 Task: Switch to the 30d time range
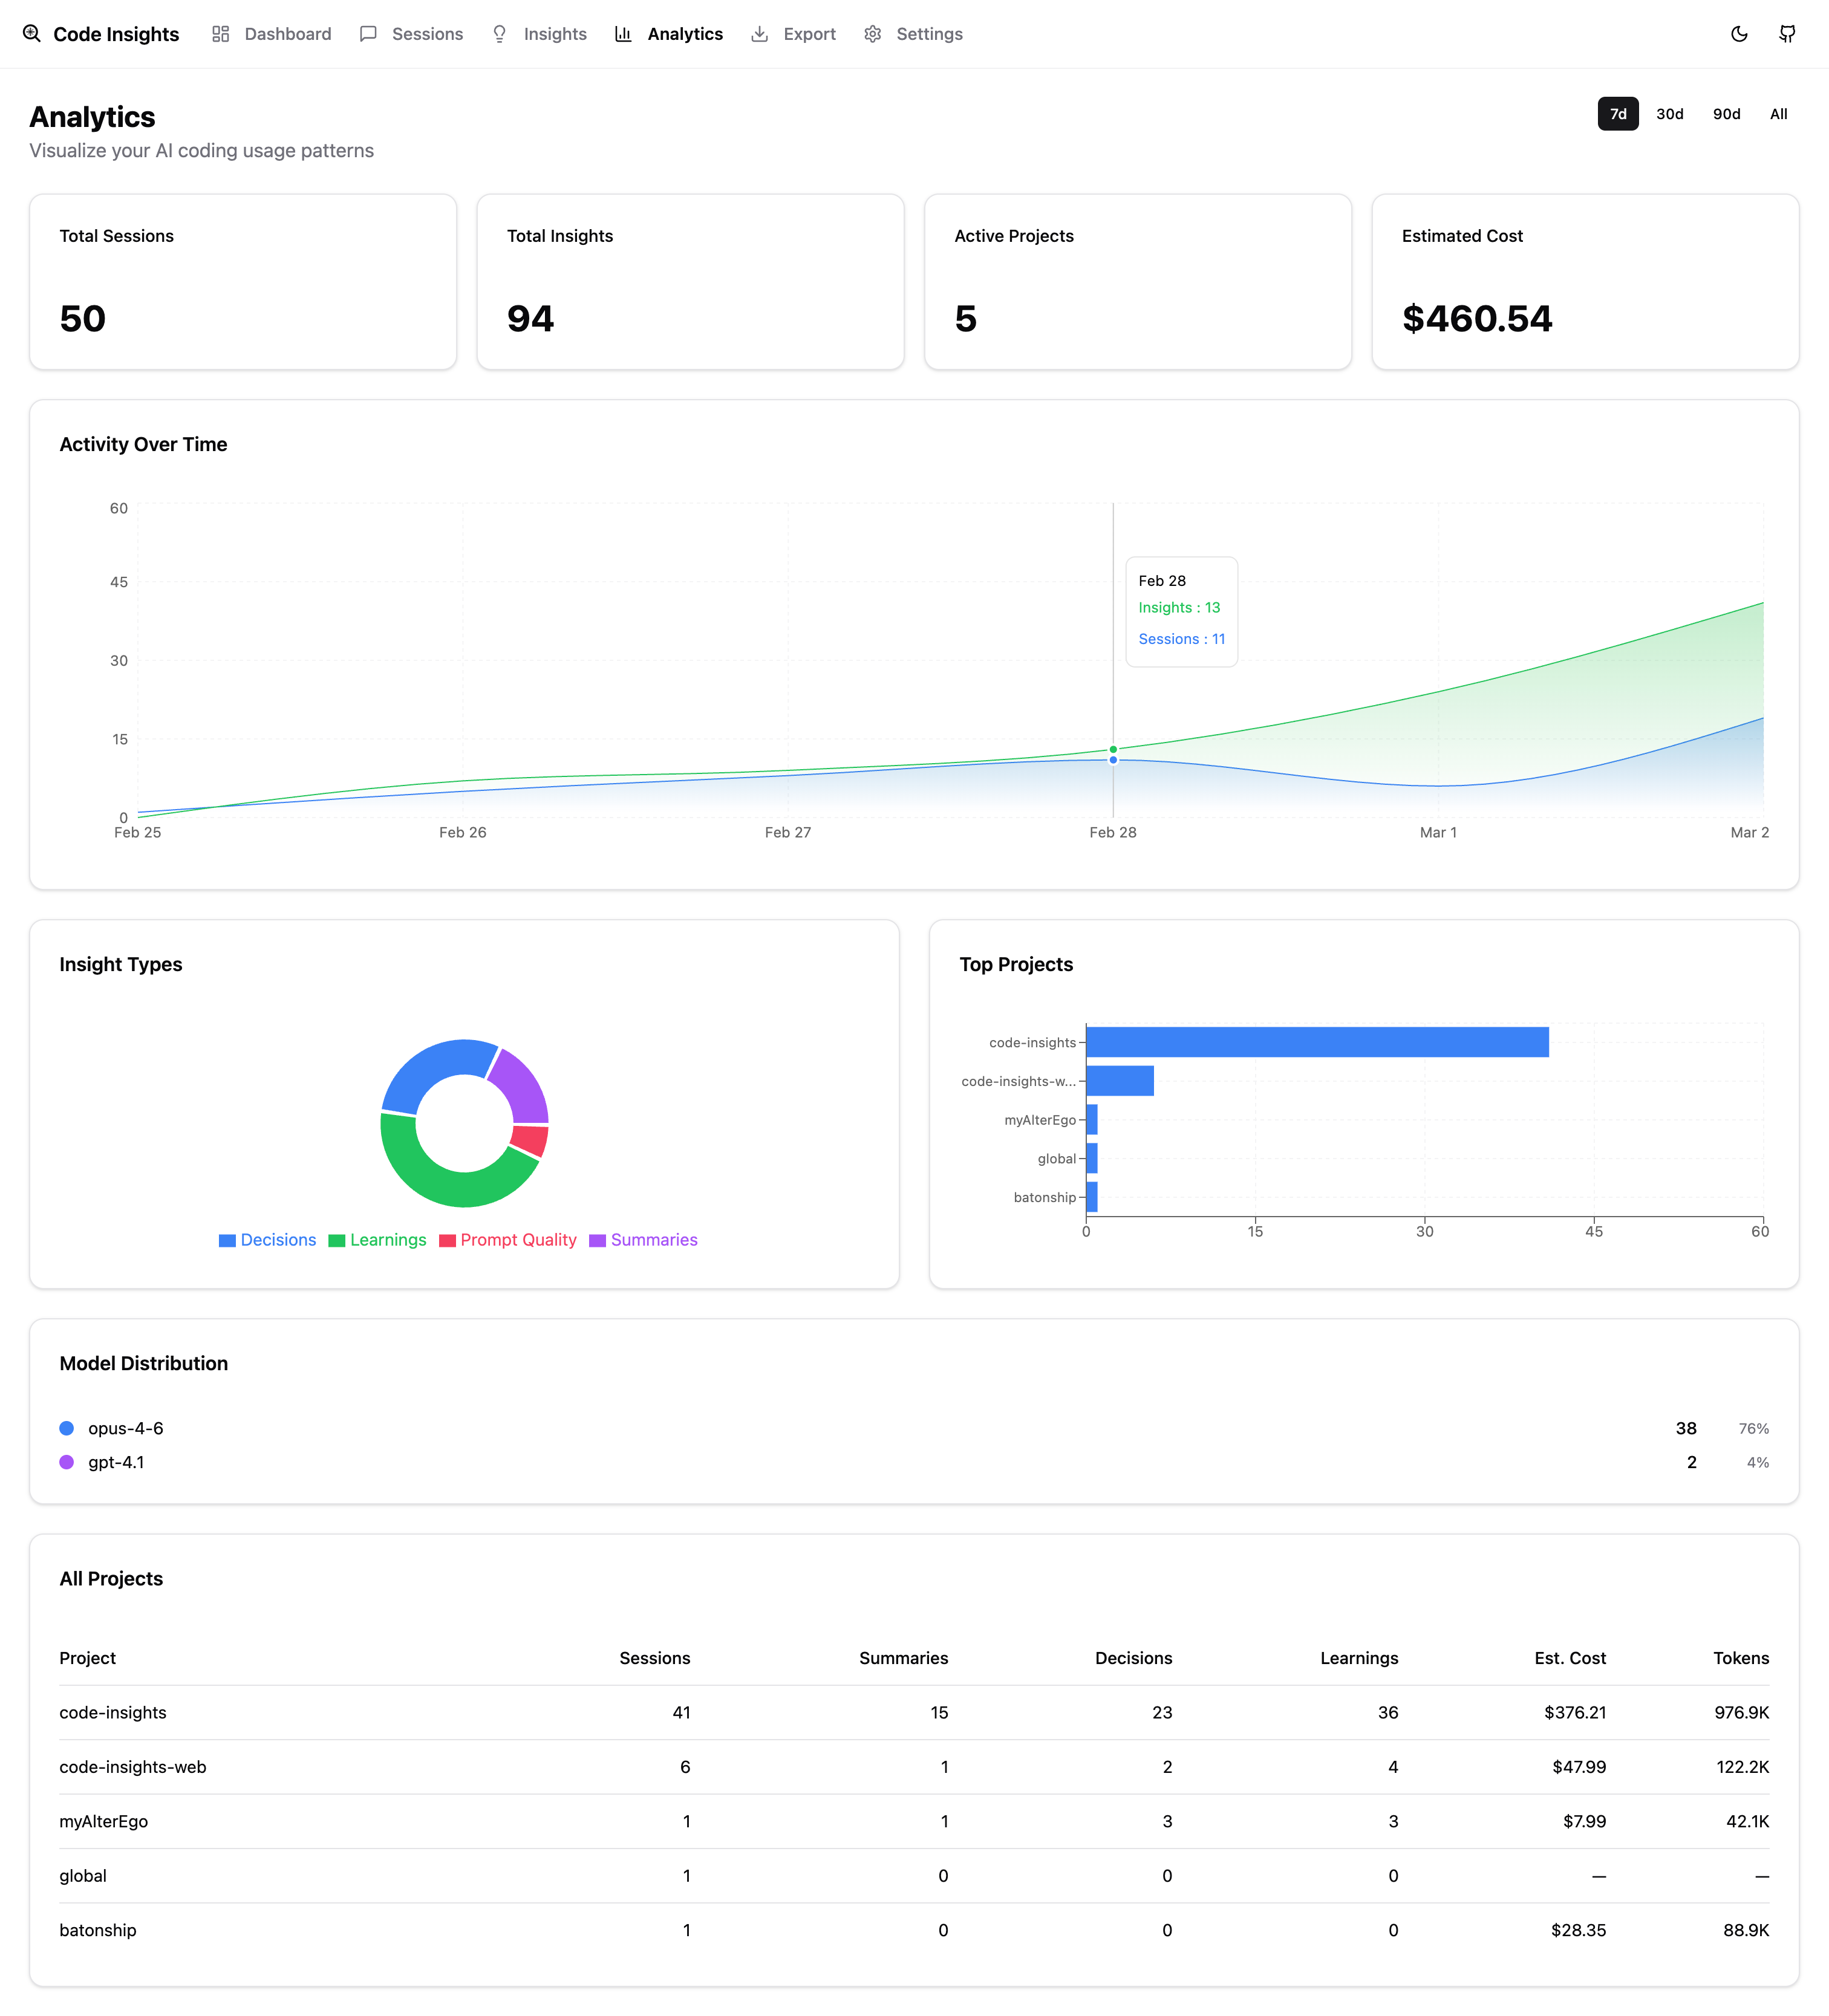[x=1669, y=114]
